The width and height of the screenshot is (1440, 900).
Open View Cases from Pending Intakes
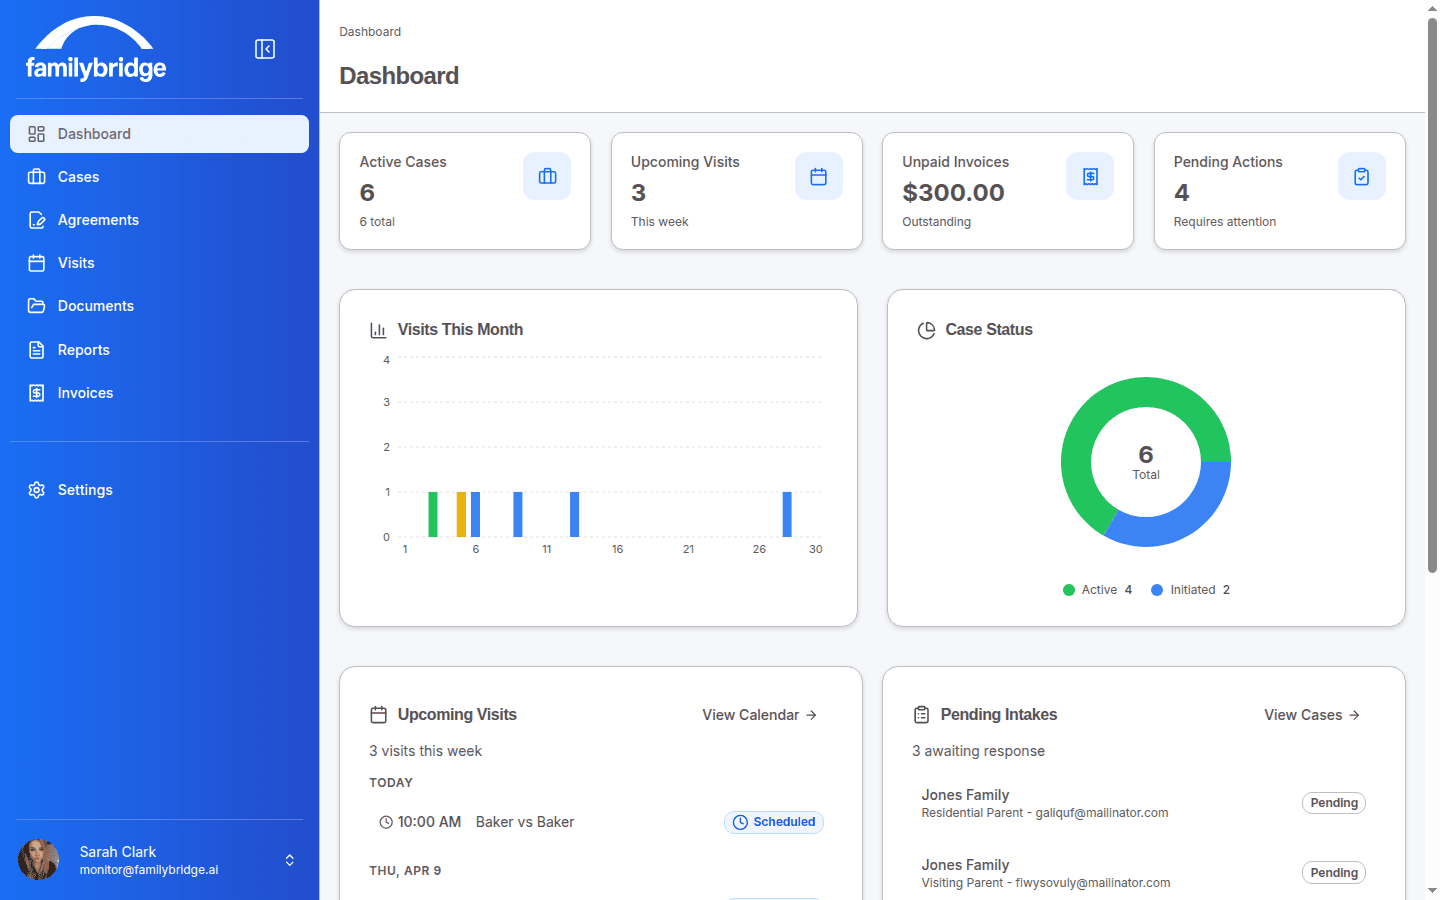pyautogui.click(x=1311, y=714)
